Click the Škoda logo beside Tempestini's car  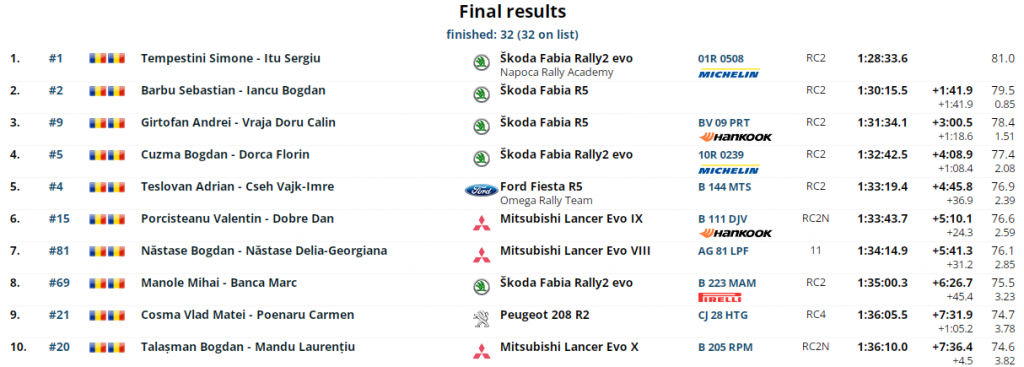(481, 63)
